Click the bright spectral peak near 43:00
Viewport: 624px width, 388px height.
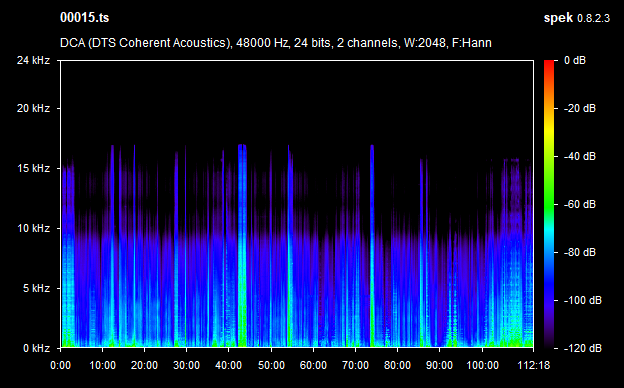pos(242,246)
